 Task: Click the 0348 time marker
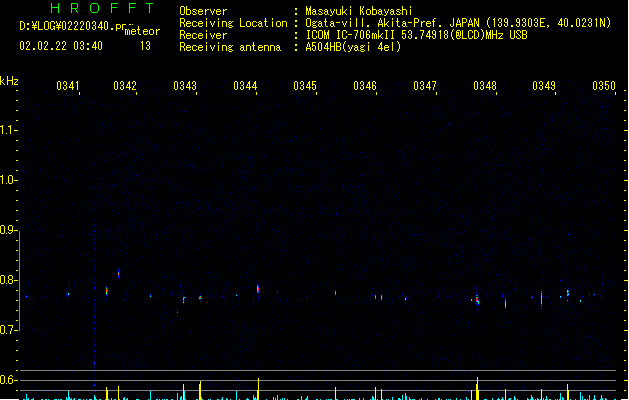485,86
